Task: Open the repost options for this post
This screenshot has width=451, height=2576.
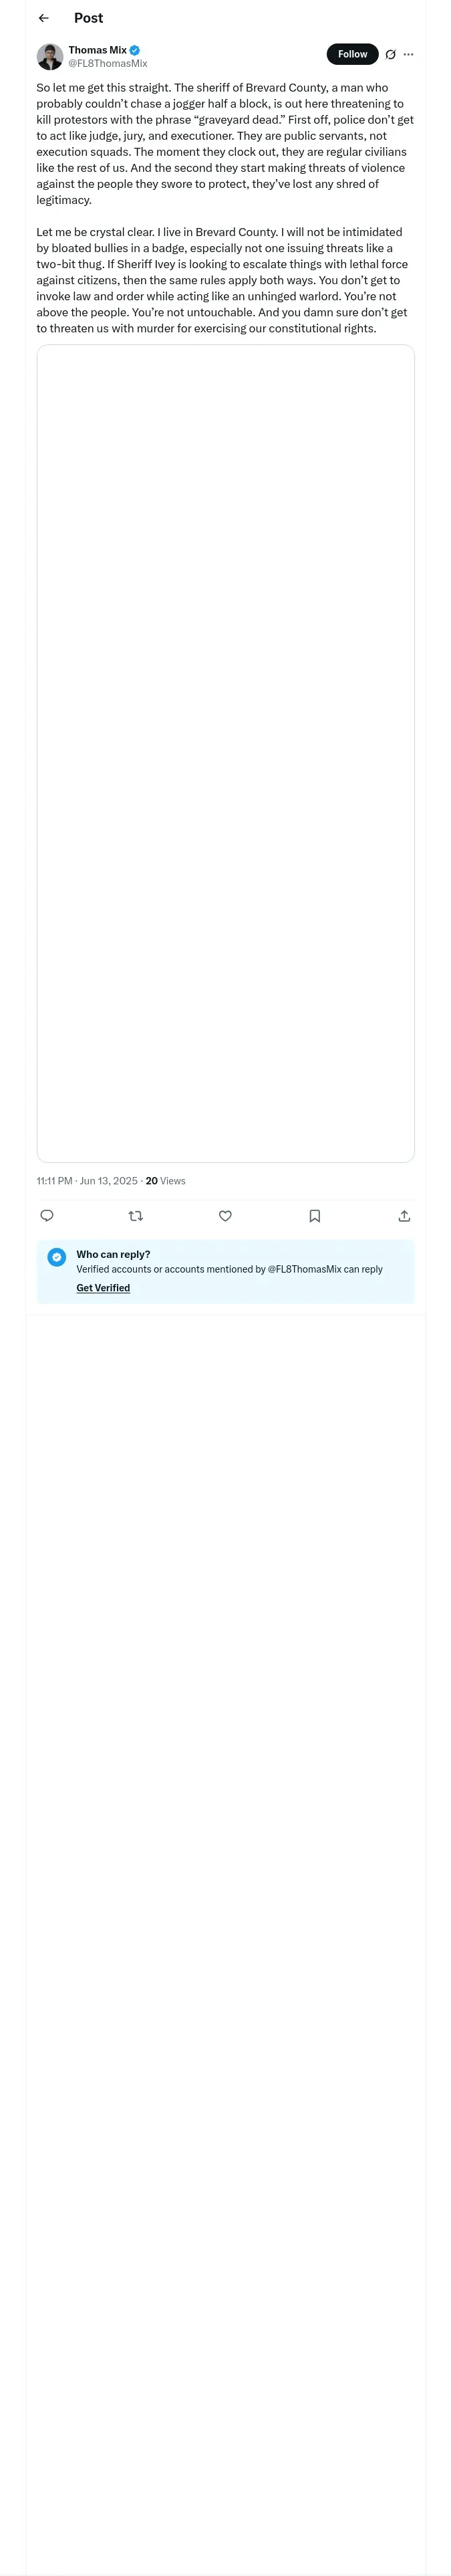Action: click(136, 1216)
